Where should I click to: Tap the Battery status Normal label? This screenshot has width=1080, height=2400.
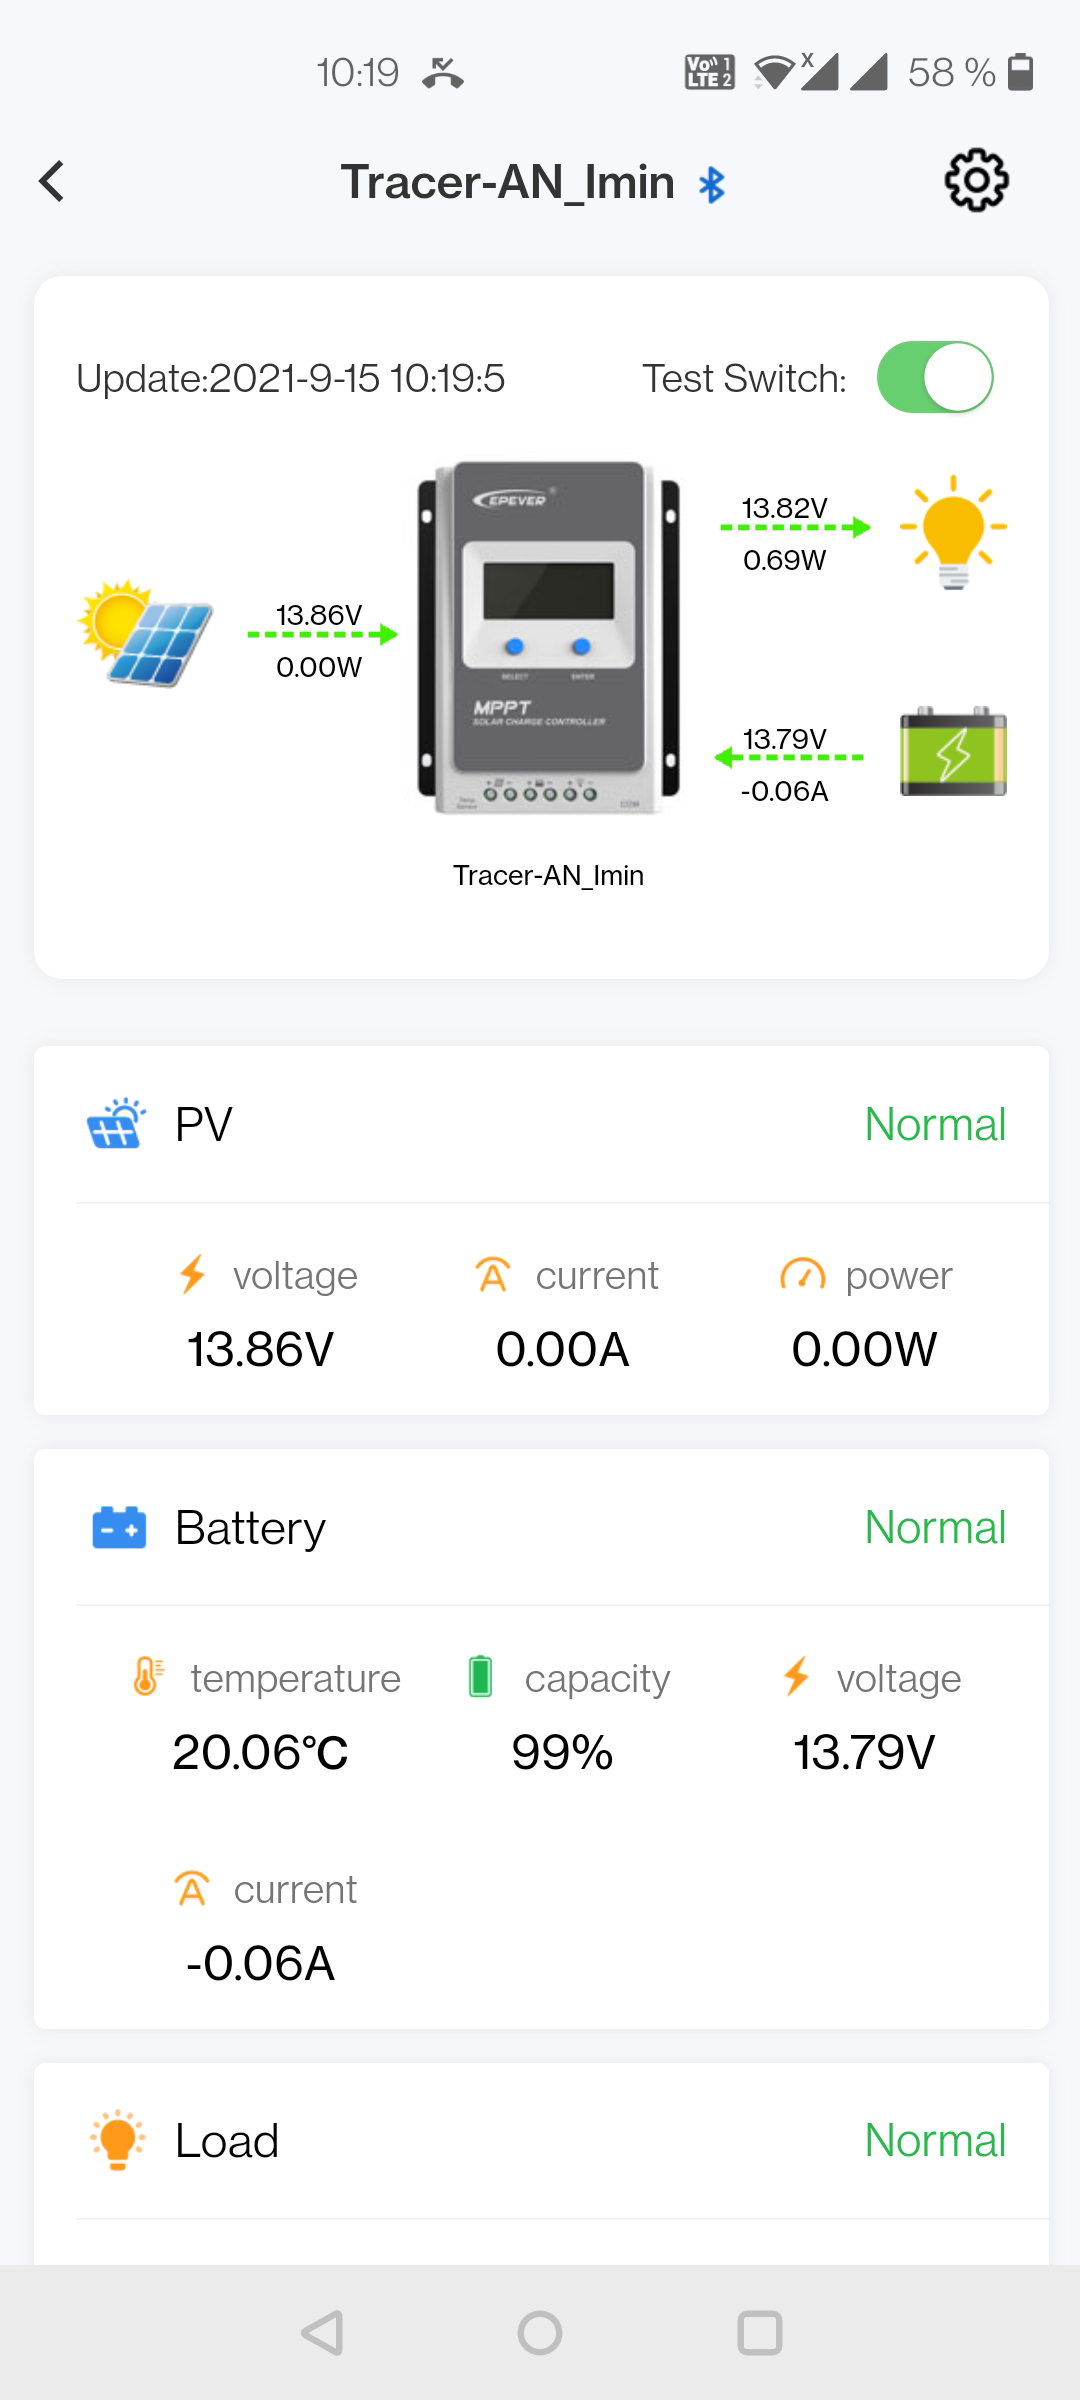coord(934,1528)
